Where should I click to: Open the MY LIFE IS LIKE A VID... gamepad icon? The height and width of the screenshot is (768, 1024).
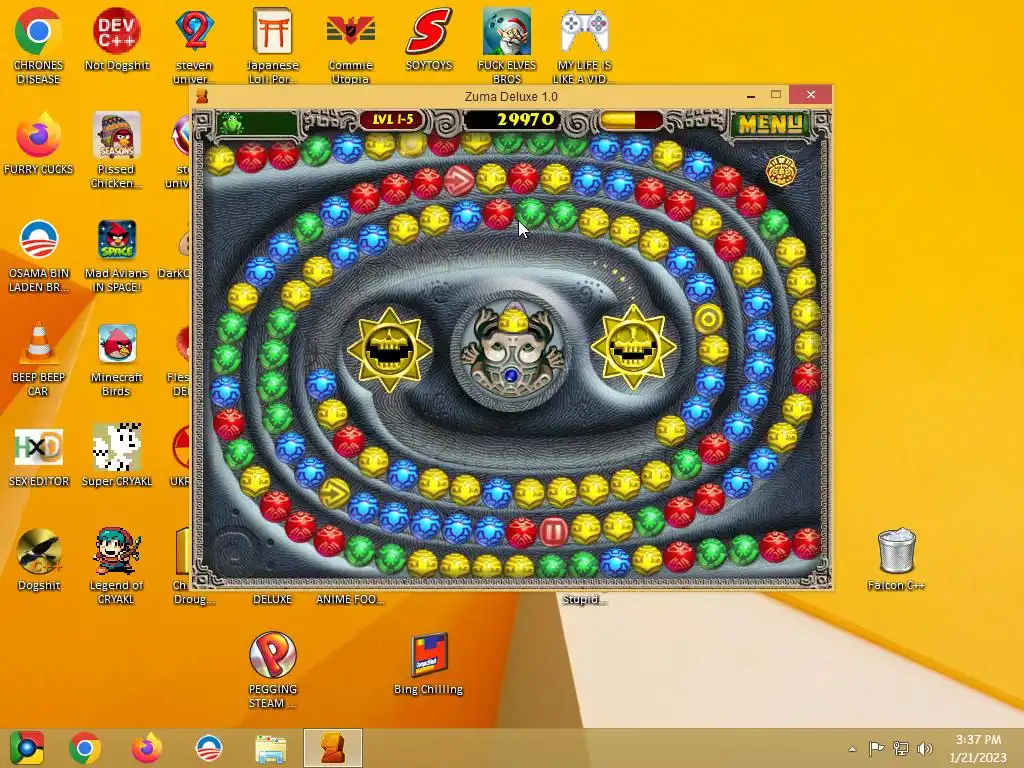[584, 46]
